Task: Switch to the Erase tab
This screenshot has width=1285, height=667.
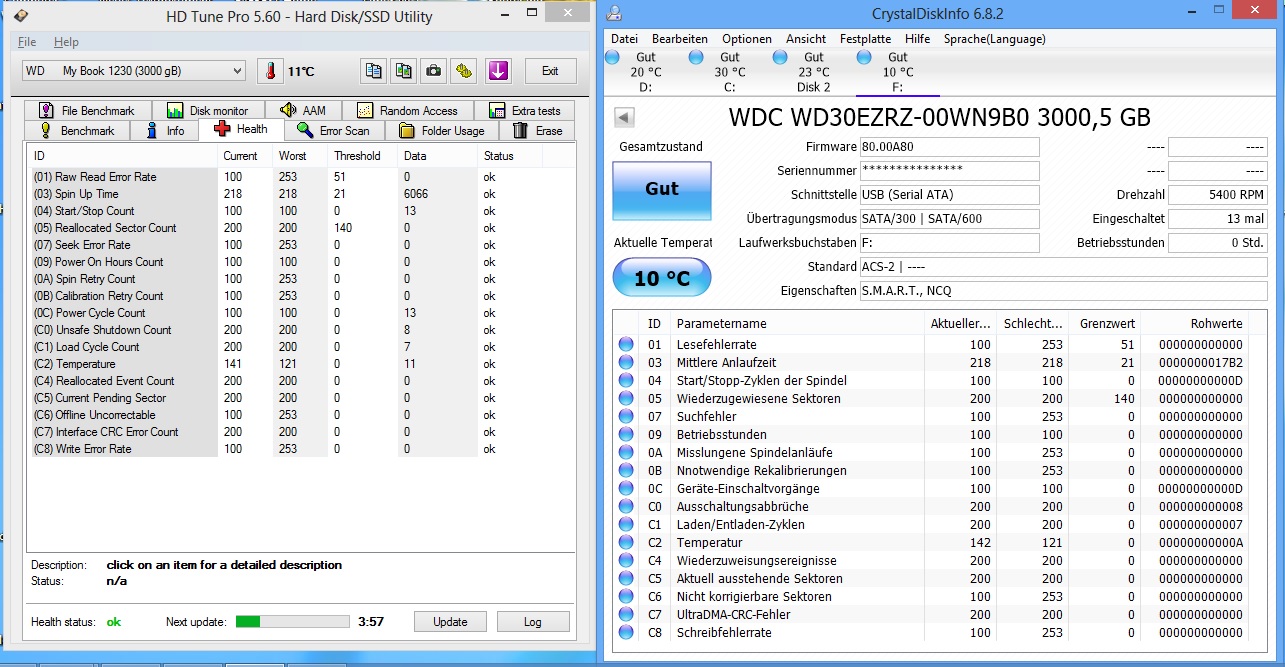Action: pyautogui.click(x=538, y=130)
